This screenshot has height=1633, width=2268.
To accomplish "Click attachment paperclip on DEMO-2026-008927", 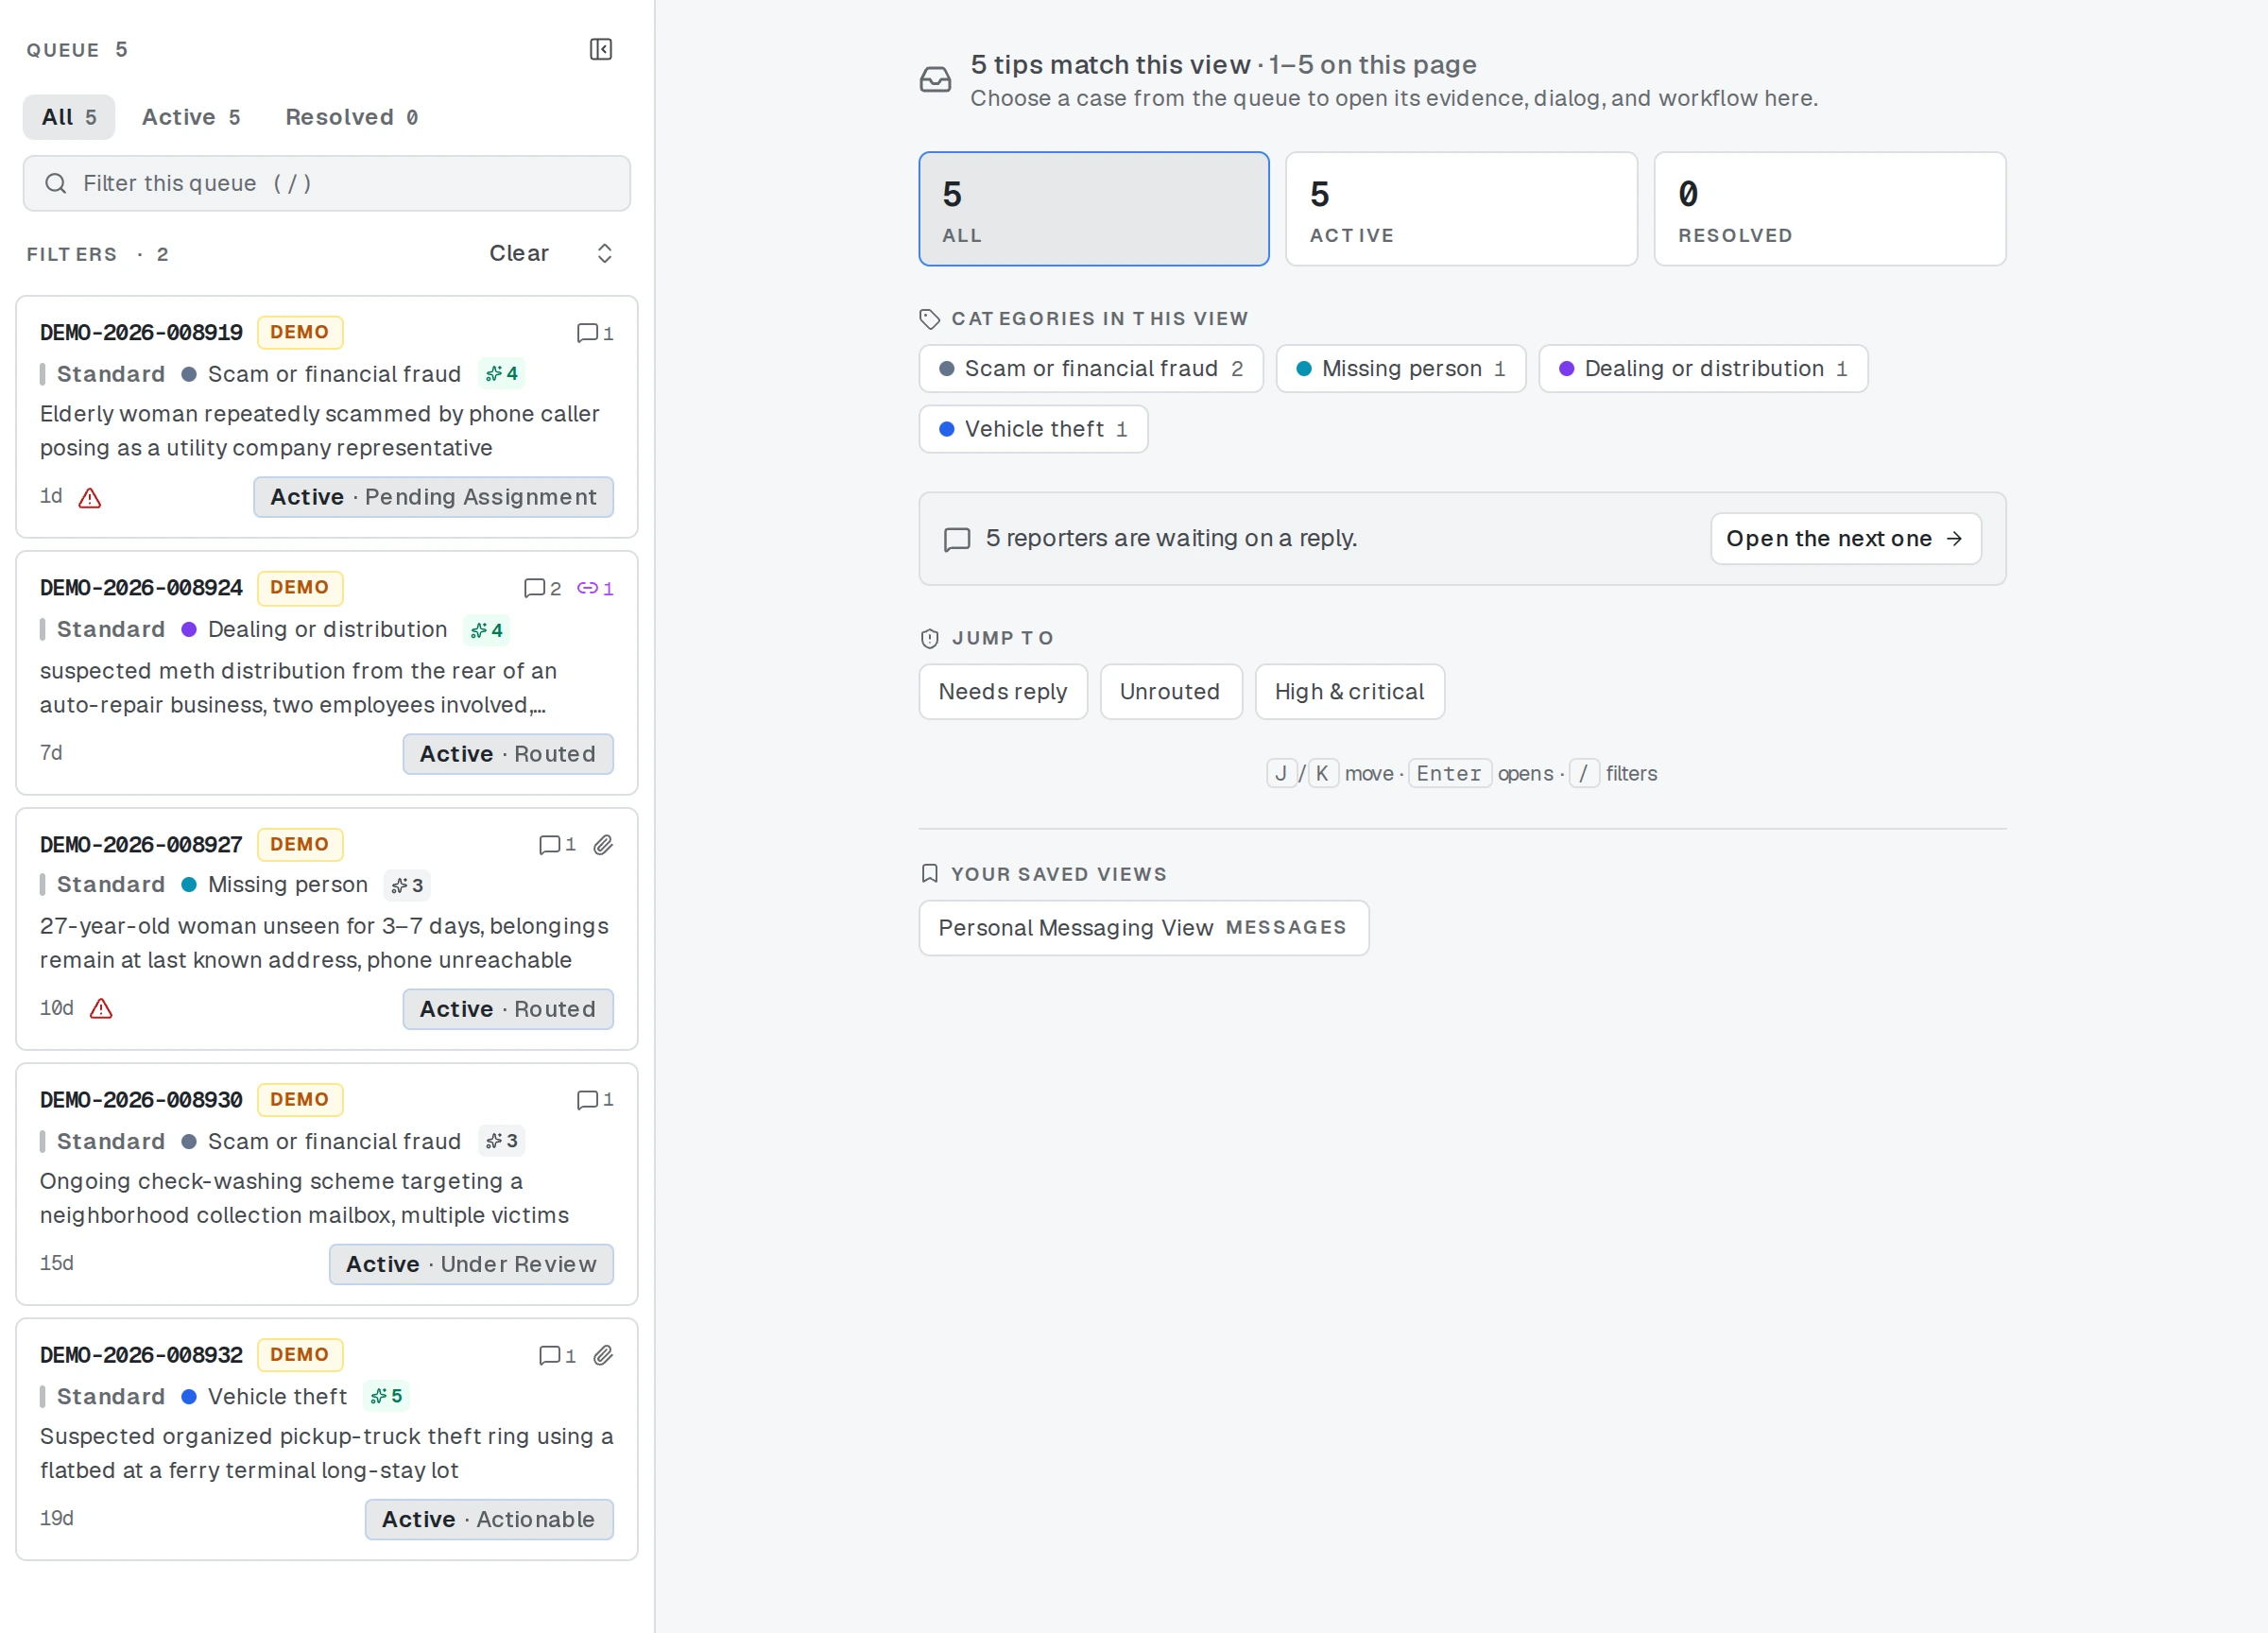I will click(603, 845).
